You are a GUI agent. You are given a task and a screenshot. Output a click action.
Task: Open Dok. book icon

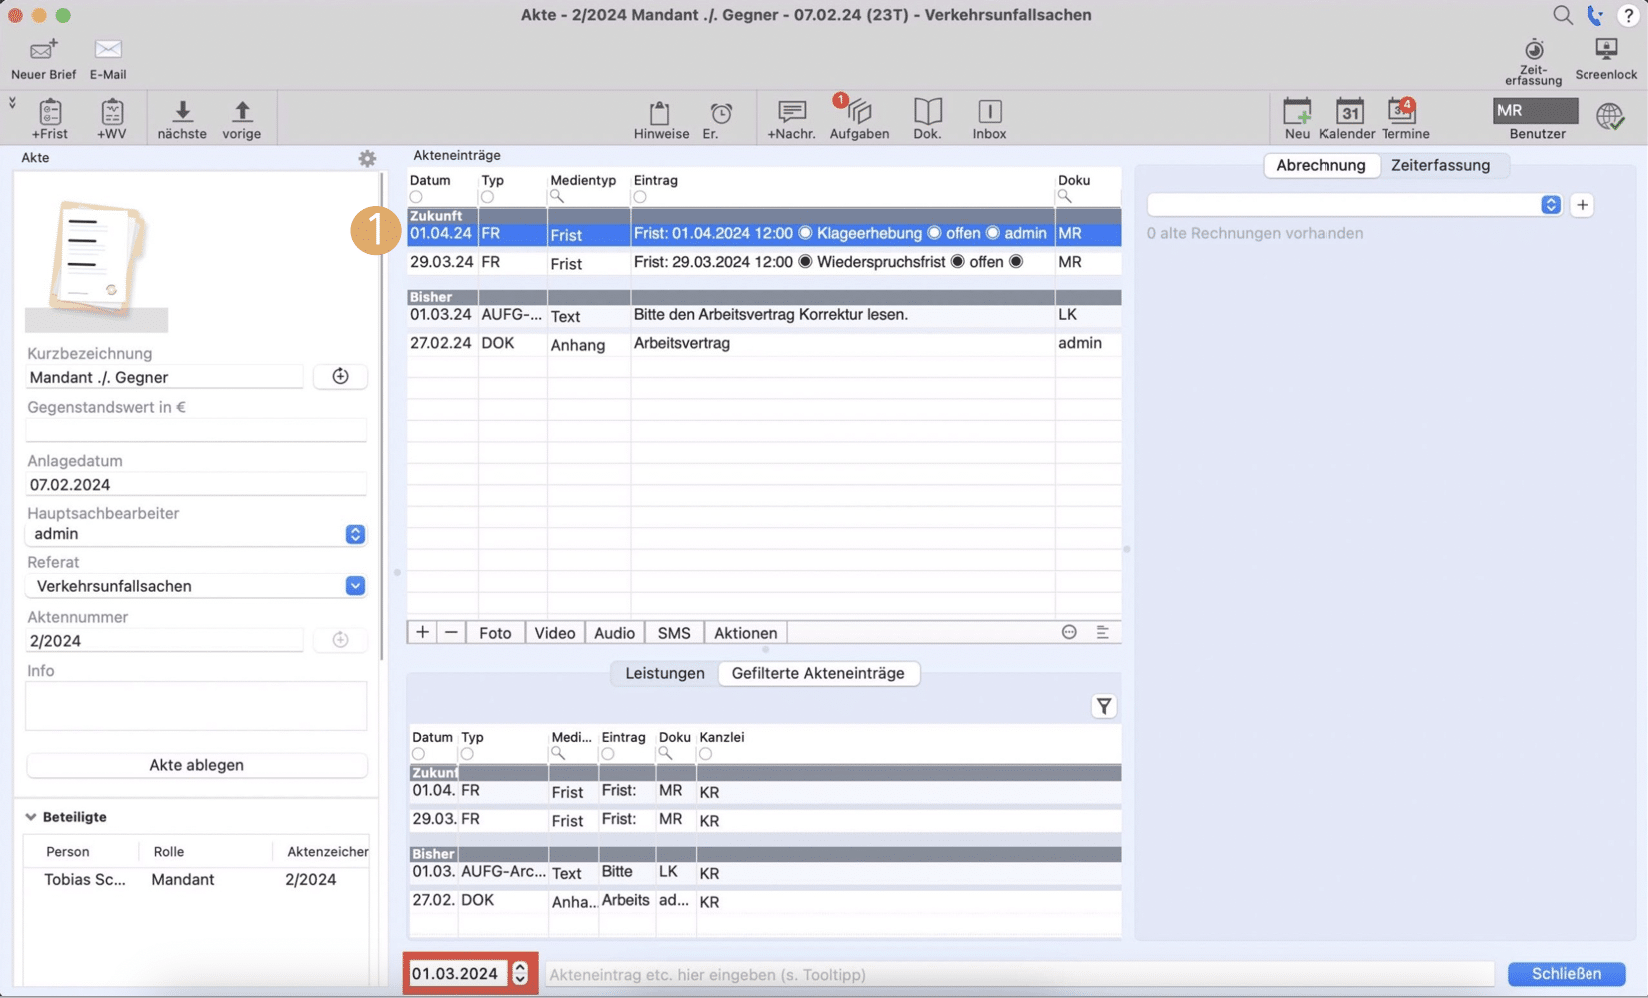[927, 119]
